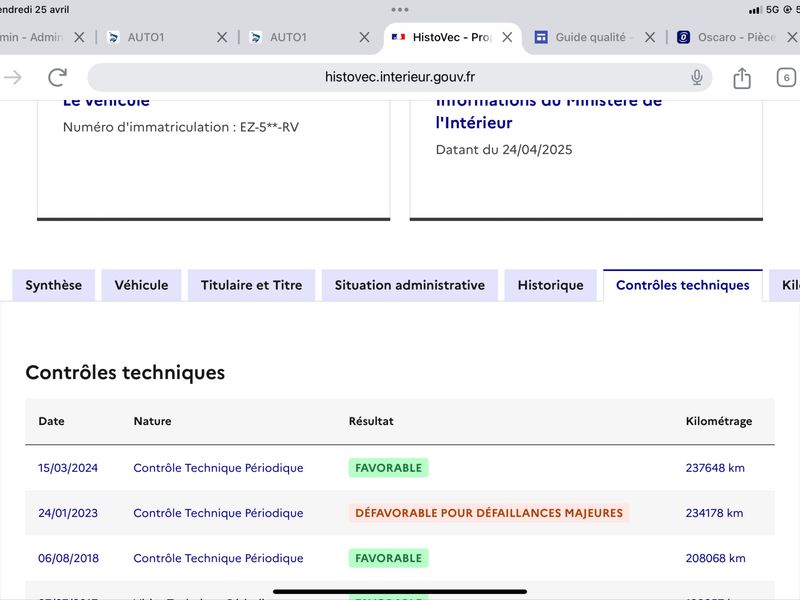This screenshot has height=600, width=800.
Task: Focus the histovec.interieur.gouv.fr address bar
Action: tap(399, 78)
